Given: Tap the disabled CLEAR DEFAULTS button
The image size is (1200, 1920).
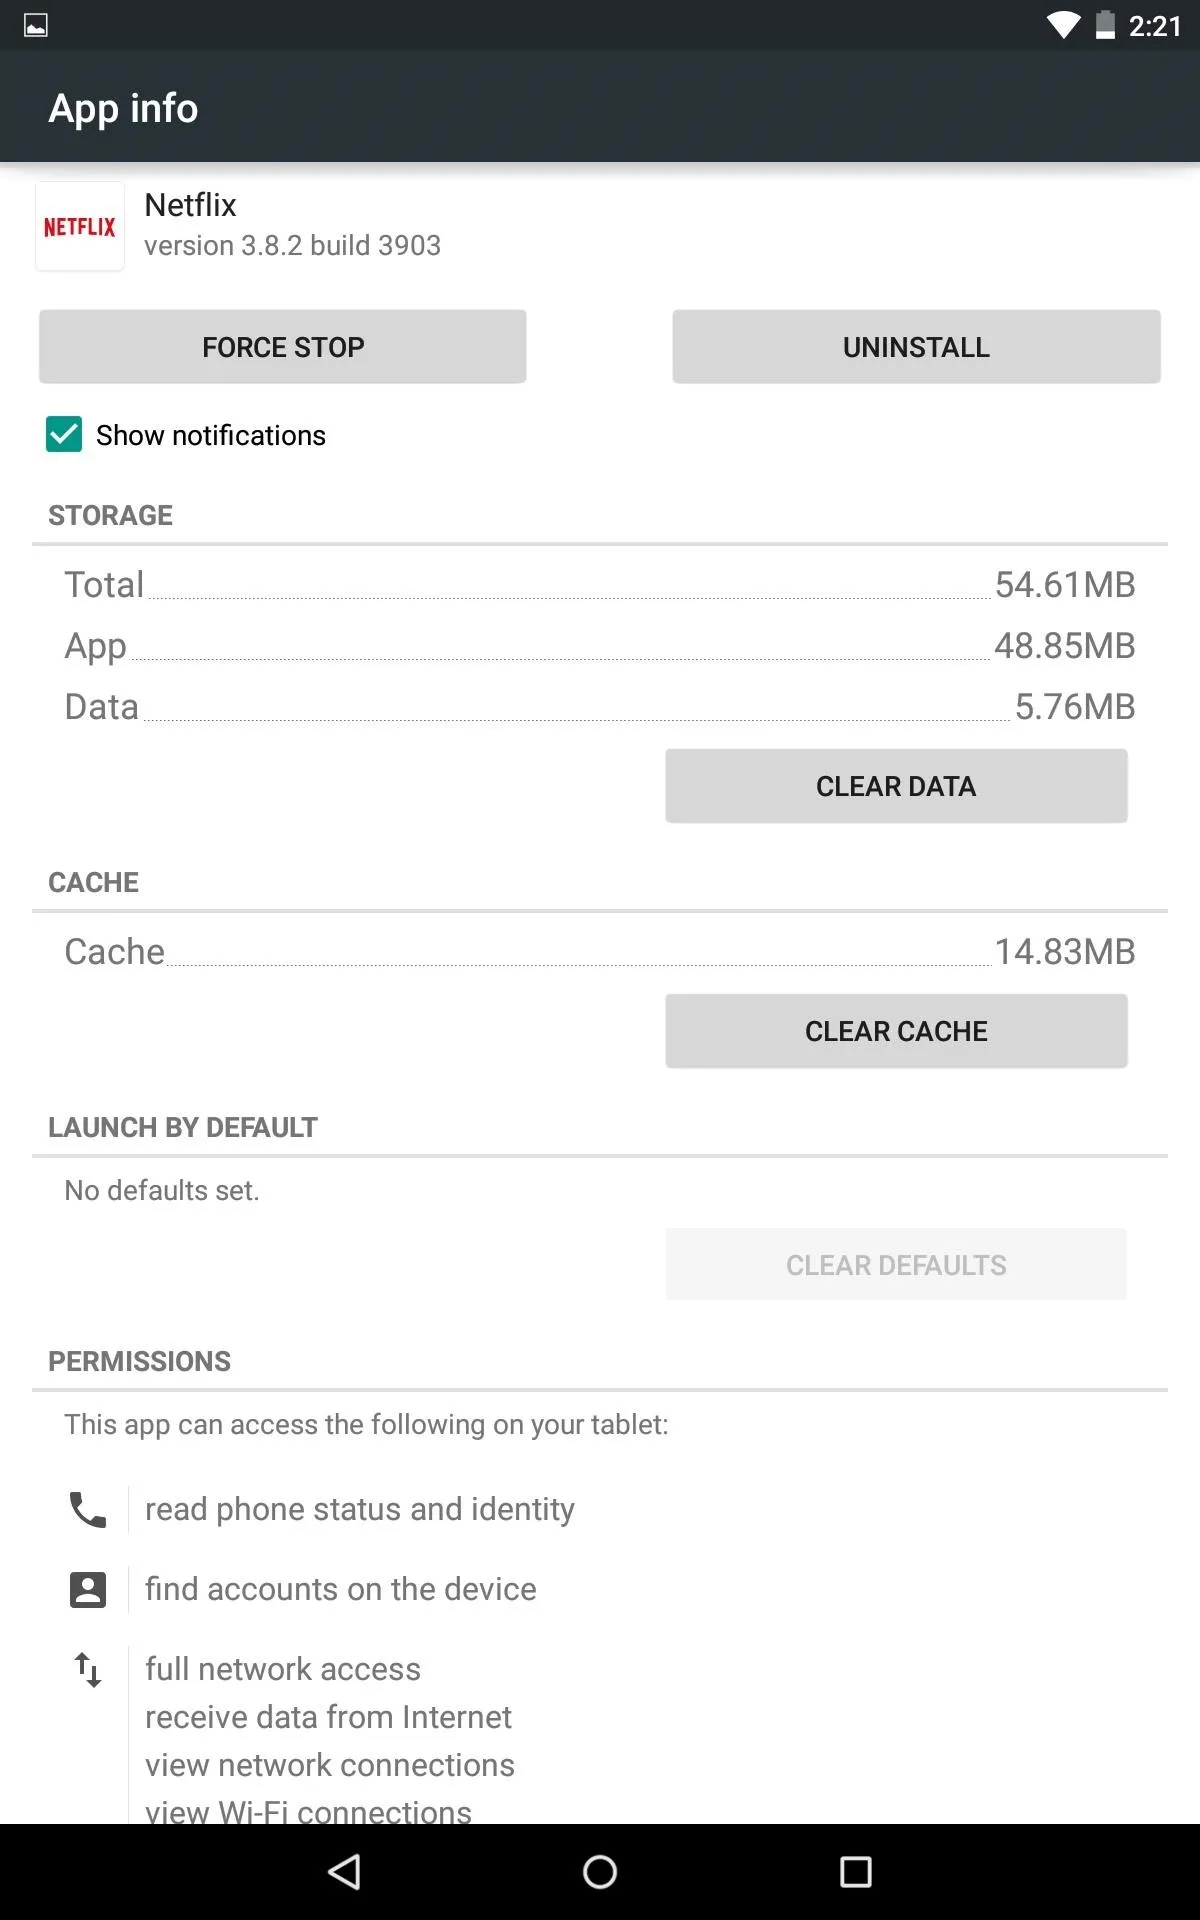Looking at the screenshot, I should tap(896, 1265).
